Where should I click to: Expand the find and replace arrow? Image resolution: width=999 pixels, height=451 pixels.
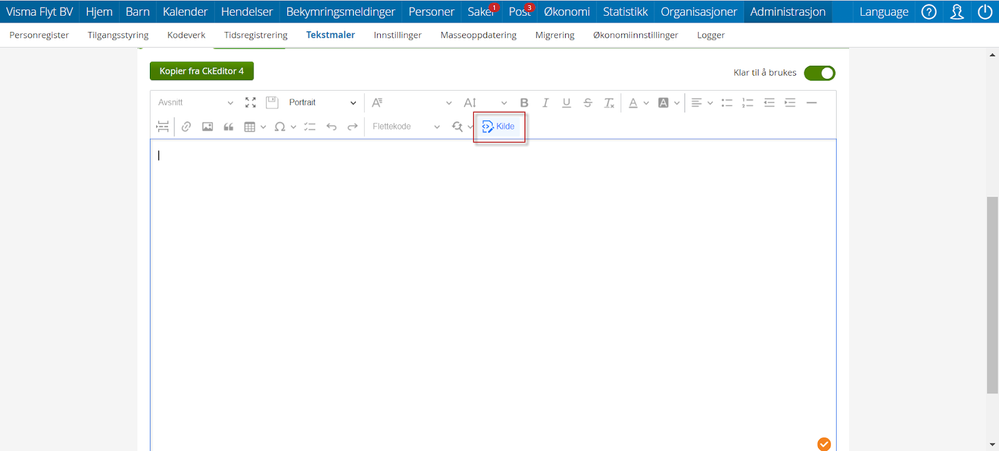point(470,126)
